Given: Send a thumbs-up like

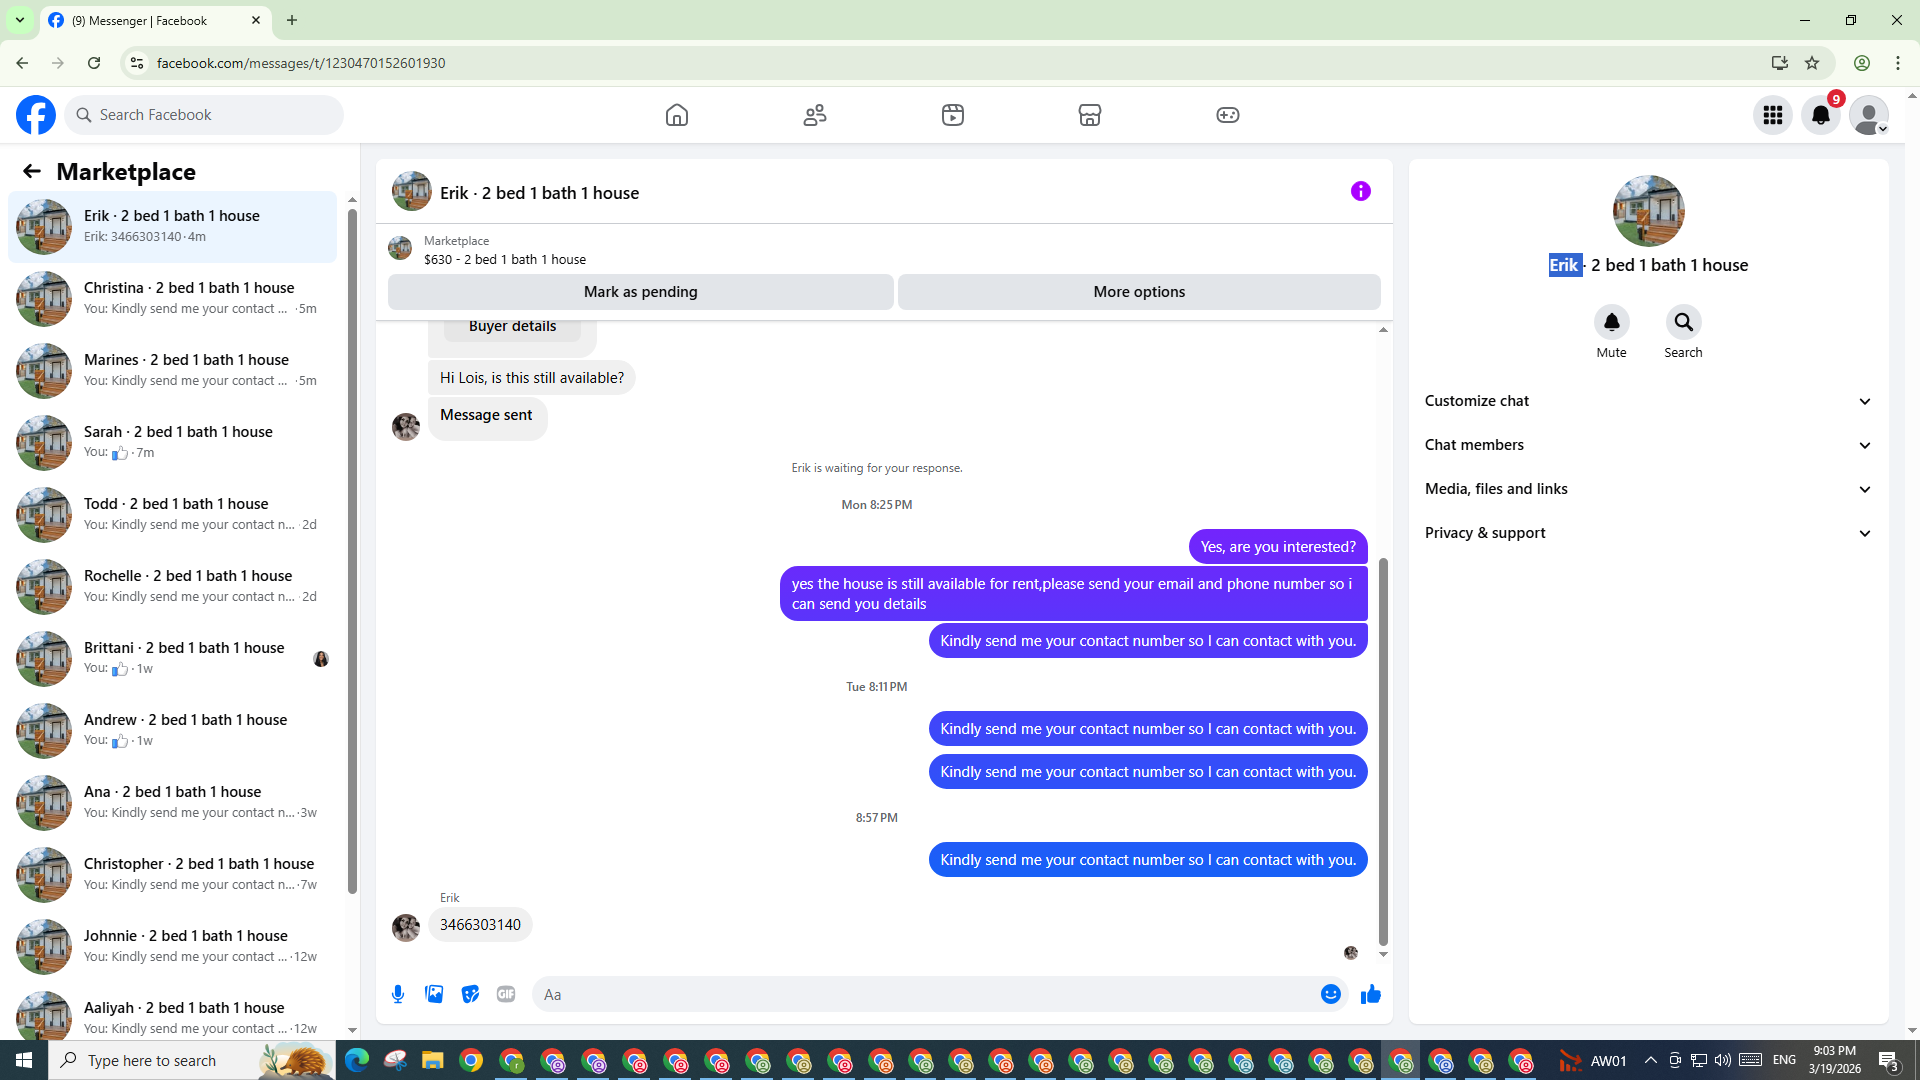Looking at the screenshot, I should [x=1371, y=994].
